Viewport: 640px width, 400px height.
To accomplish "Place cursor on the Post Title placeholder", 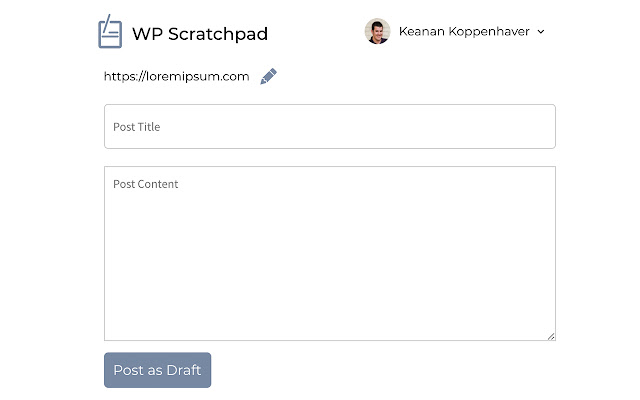I will (137, 127).
